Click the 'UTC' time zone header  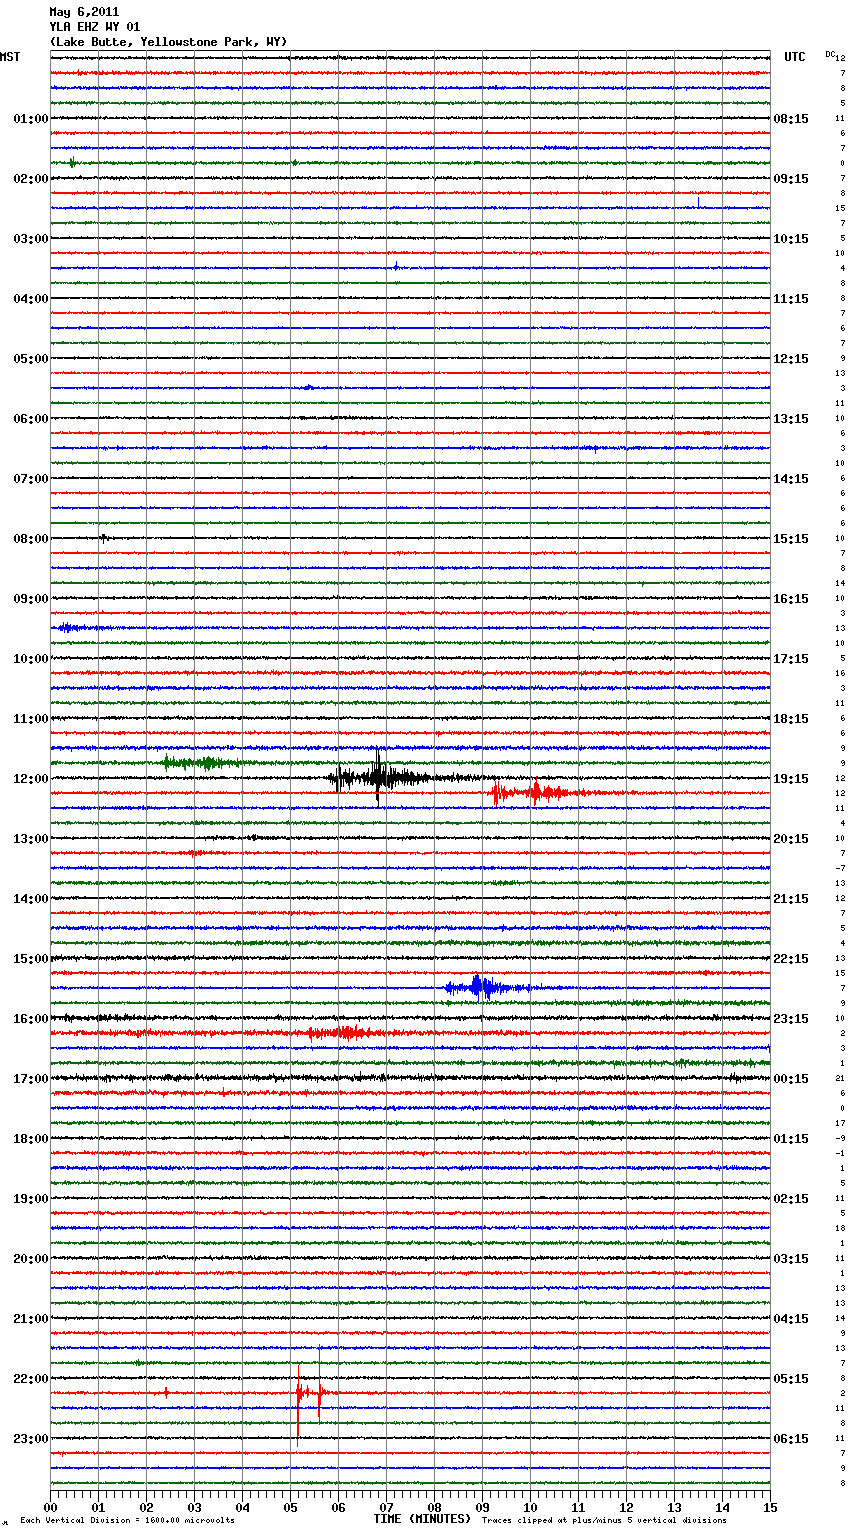tap(795, 57)
